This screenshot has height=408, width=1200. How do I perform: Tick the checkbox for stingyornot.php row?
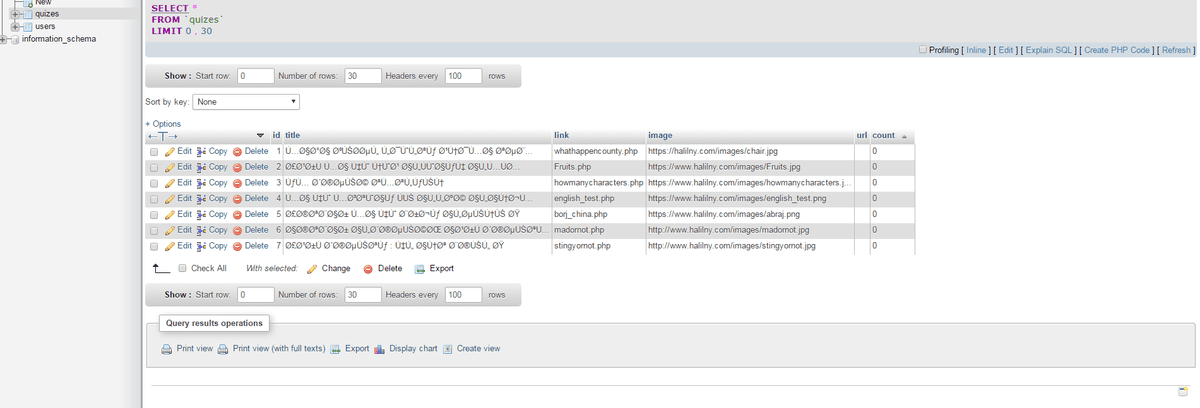[154, 245]
